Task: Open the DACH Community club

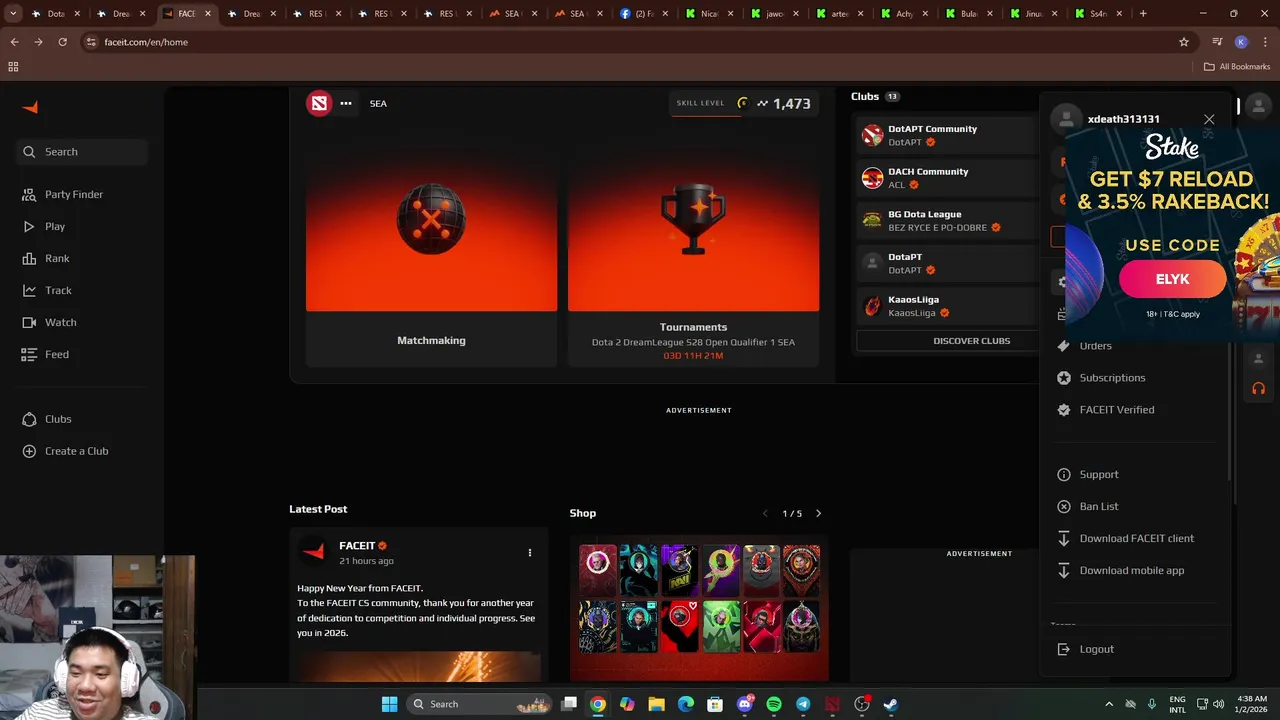Action: click(945, 178)
